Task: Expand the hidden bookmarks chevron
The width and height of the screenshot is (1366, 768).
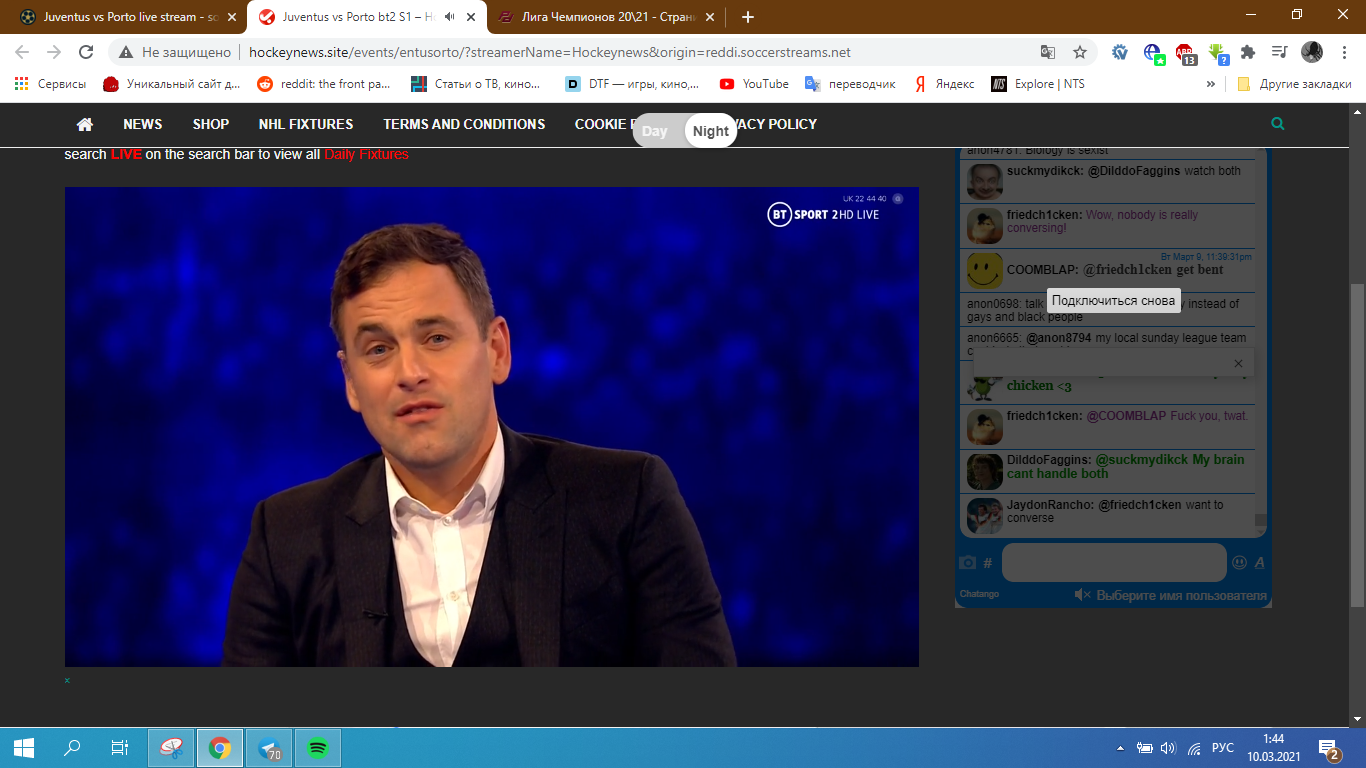Action: click(1211, 84)
